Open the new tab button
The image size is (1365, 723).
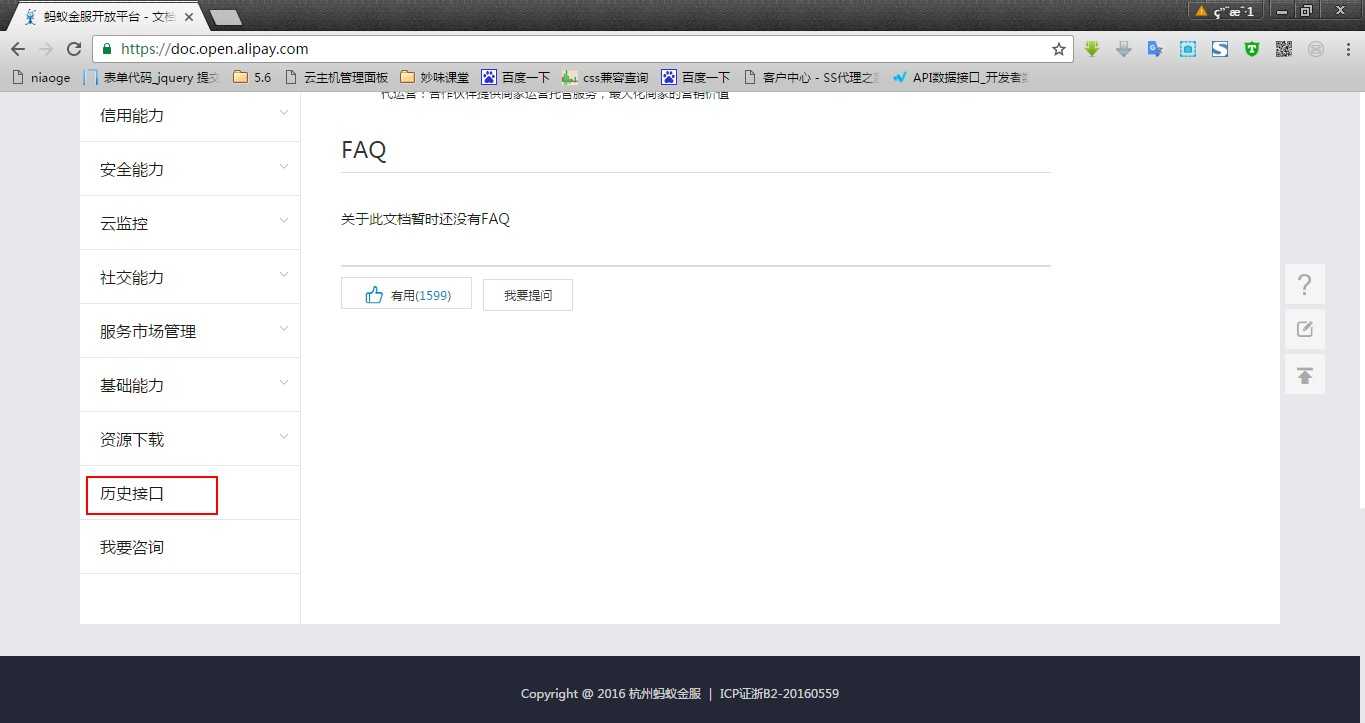(227, 17)
